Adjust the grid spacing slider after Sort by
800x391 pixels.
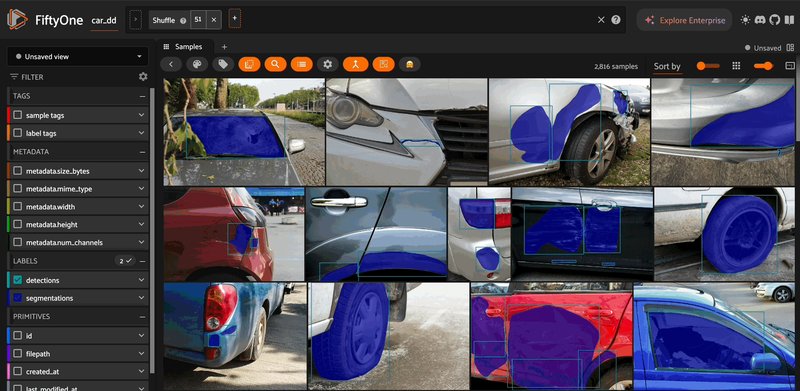pyautogui.click(x=708, y=66)
